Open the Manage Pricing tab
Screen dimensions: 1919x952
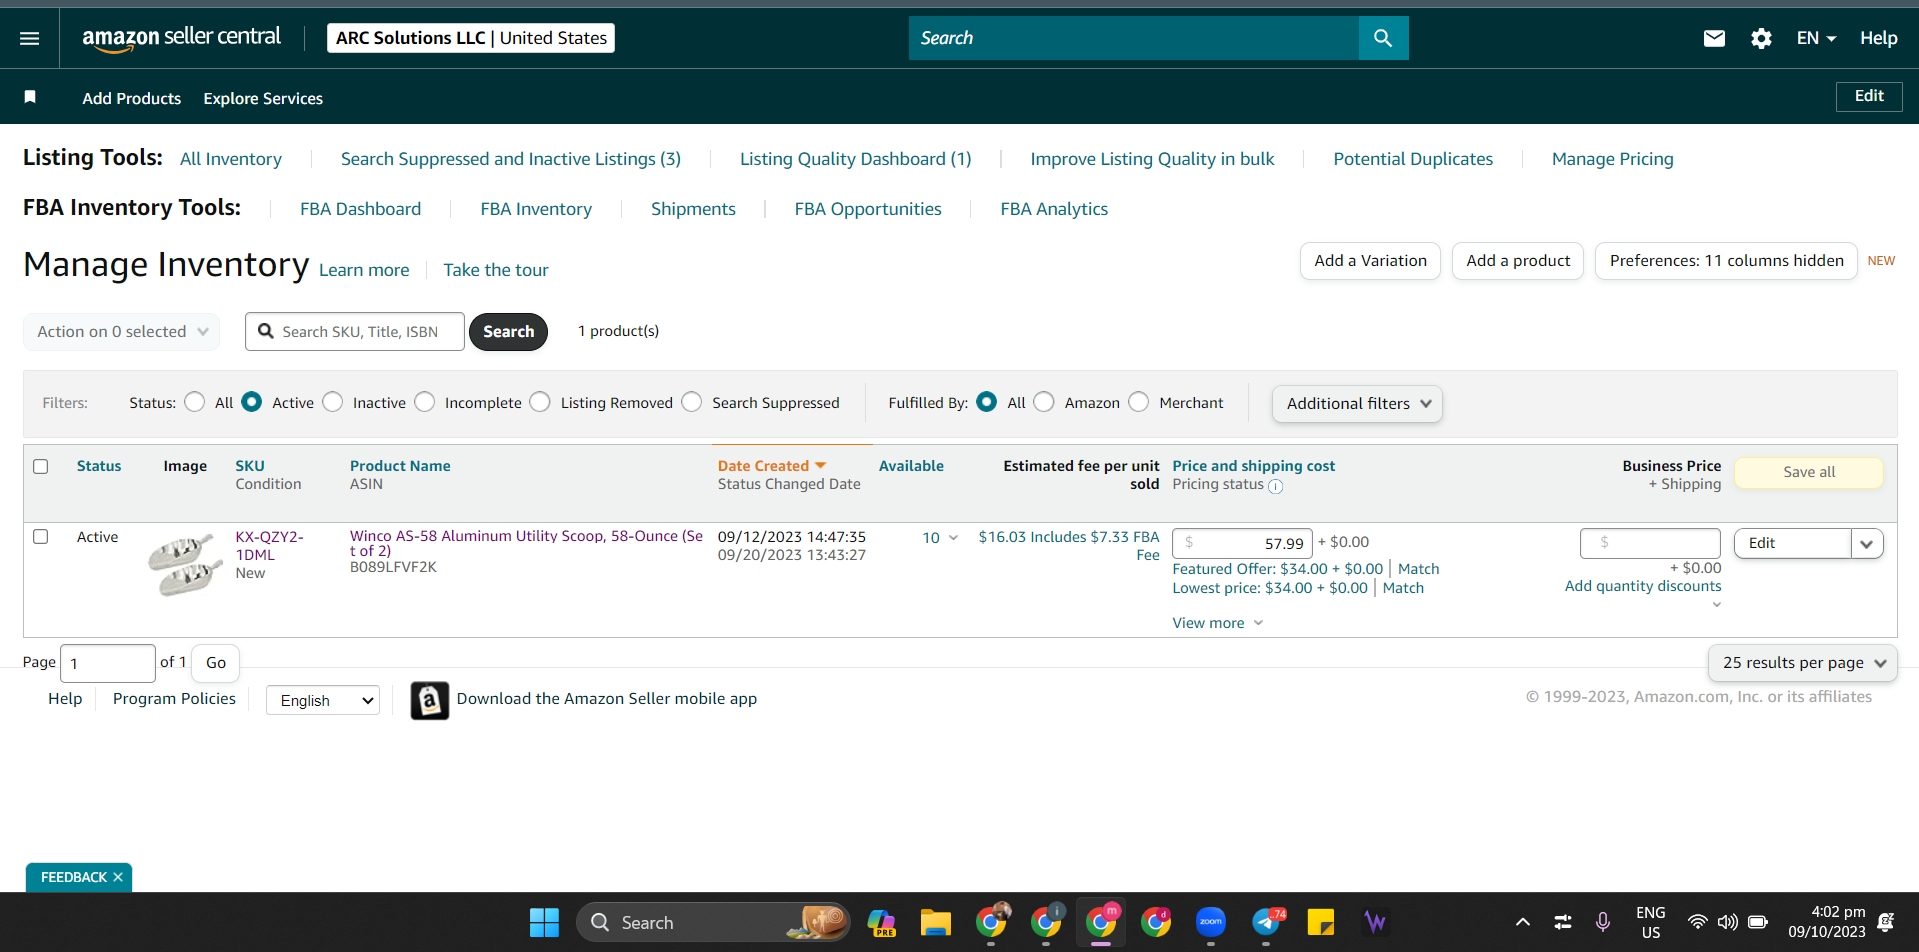[x=1612, y=159]
